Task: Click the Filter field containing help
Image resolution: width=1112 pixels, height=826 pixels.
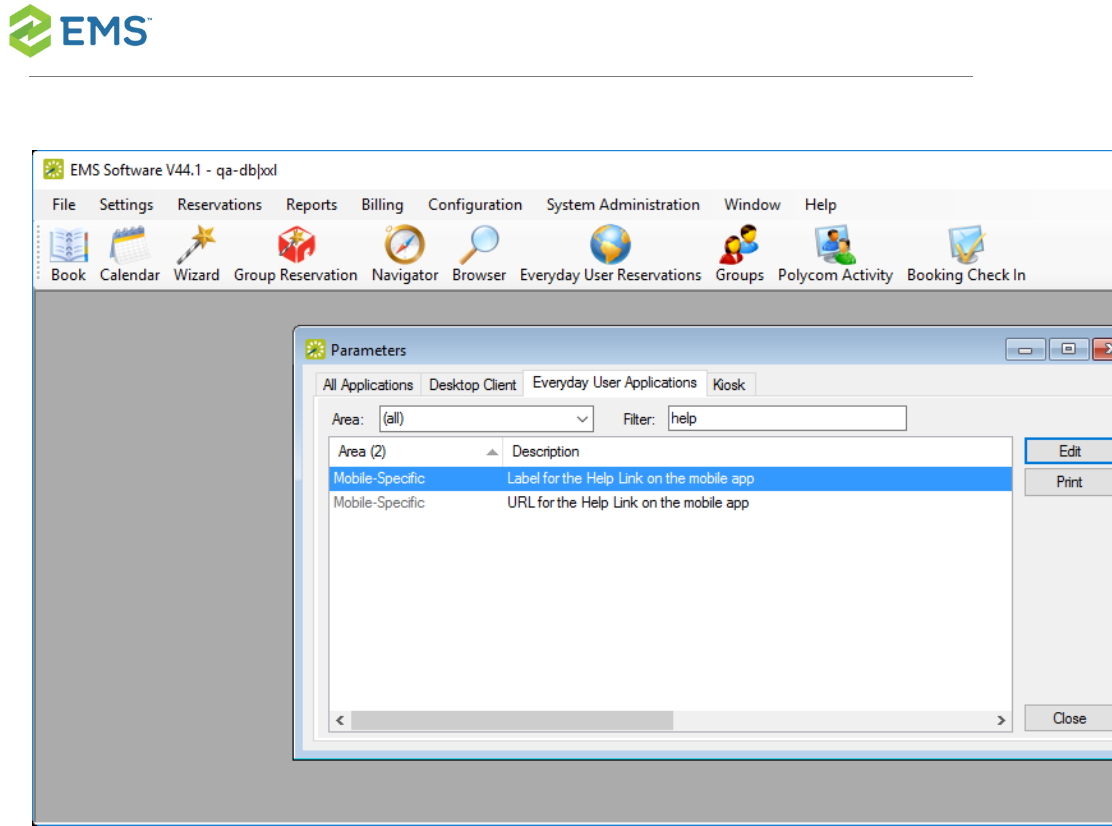Action: pyautogui.click(x=787, y=418)
